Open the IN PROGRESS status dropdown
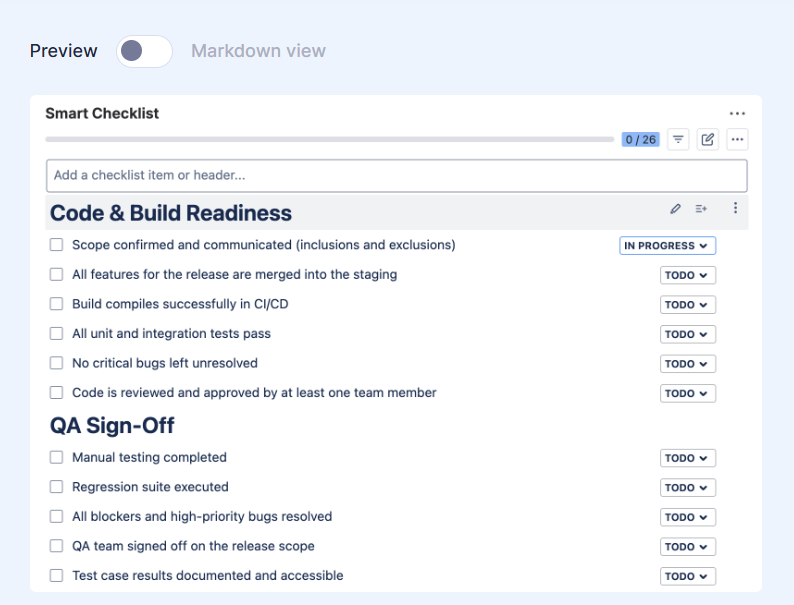The height and width of the screenshot is (605, 794). [667, 246]
